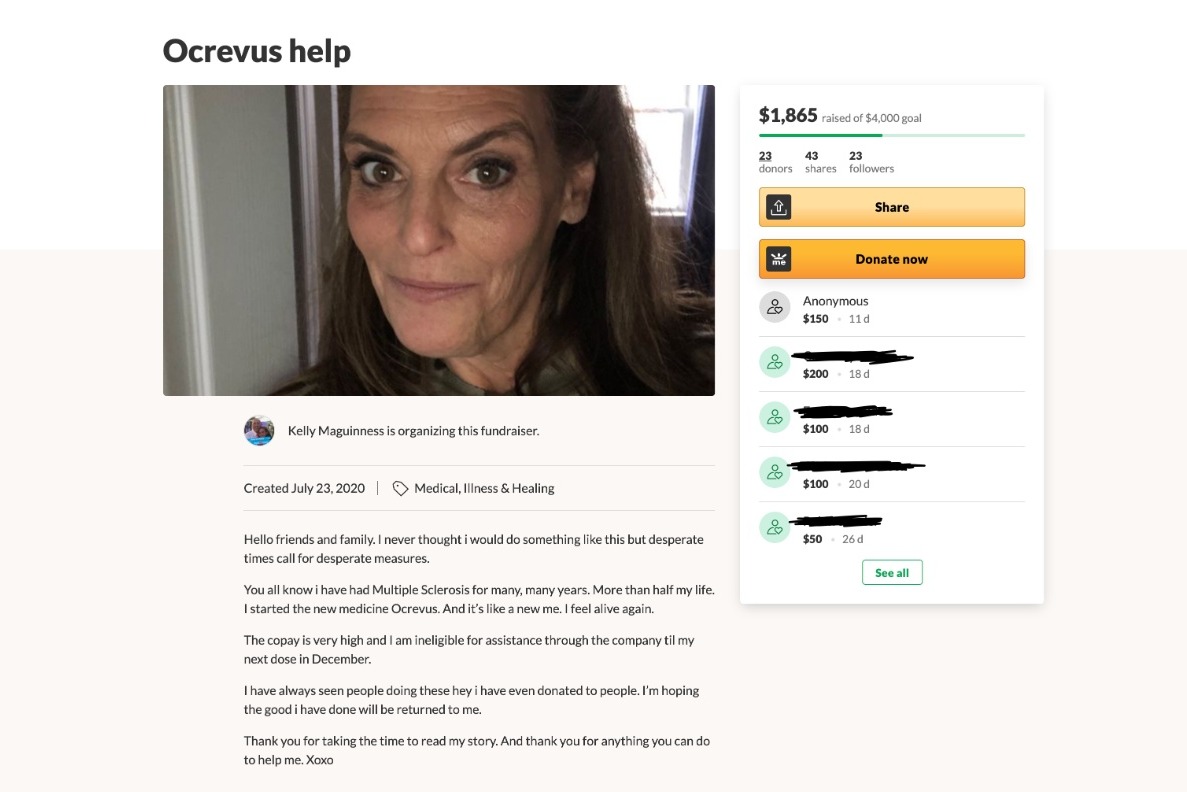Click the category tag icon
This screenshot has width=1187, height=792.
pyautogui.click(x=400, y=488)
